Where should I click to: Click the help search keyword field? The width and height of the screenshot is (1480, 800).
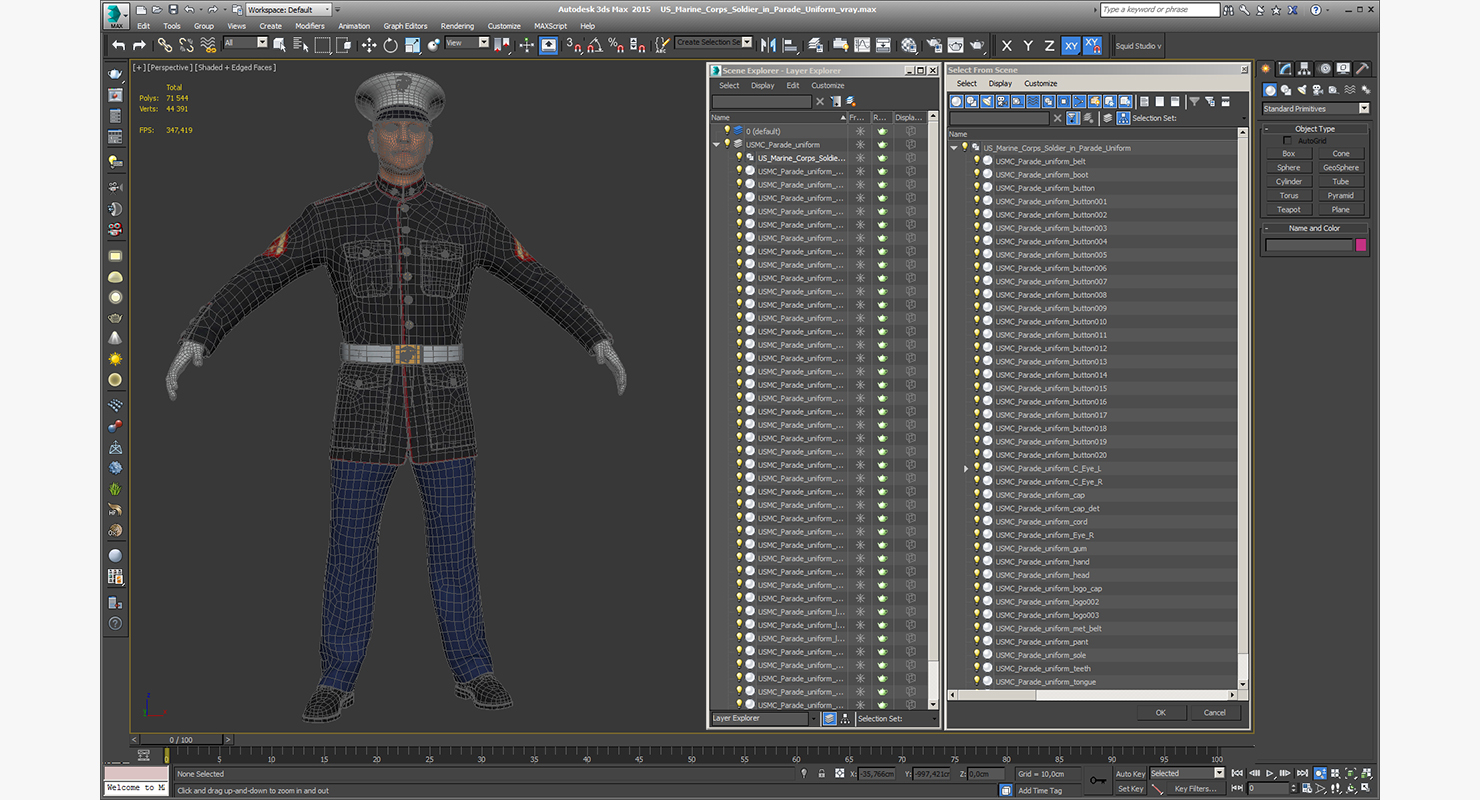click(1160, 10)
